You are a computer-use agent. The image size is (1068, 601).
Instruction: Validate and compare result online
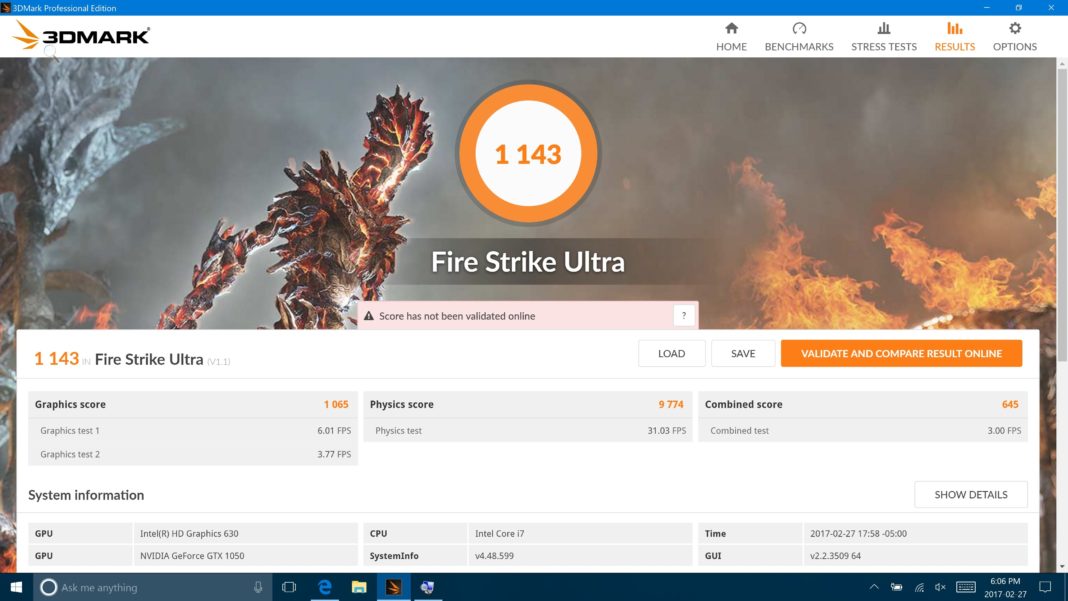[901, 353]
